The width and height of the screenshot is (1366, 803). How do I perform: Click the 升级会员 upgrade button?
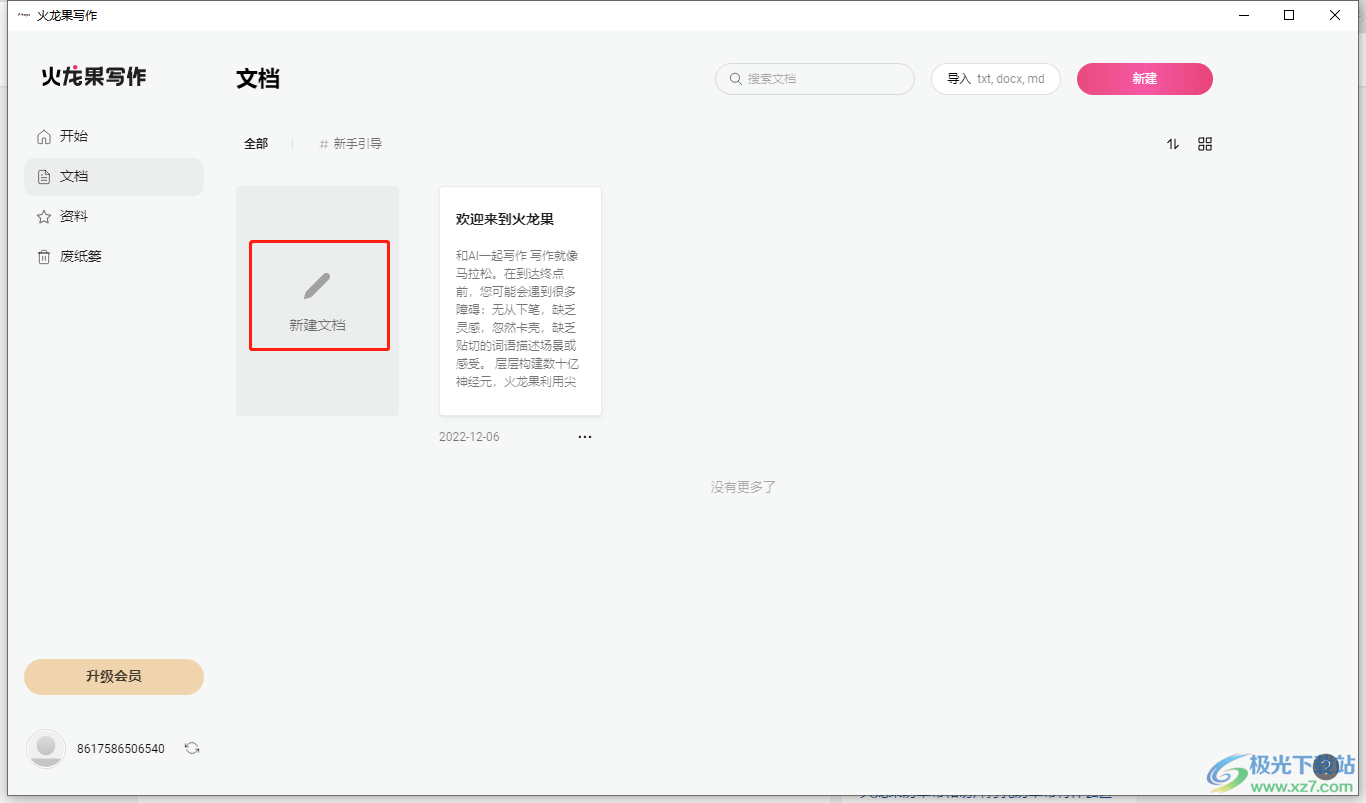coord(114,677)
